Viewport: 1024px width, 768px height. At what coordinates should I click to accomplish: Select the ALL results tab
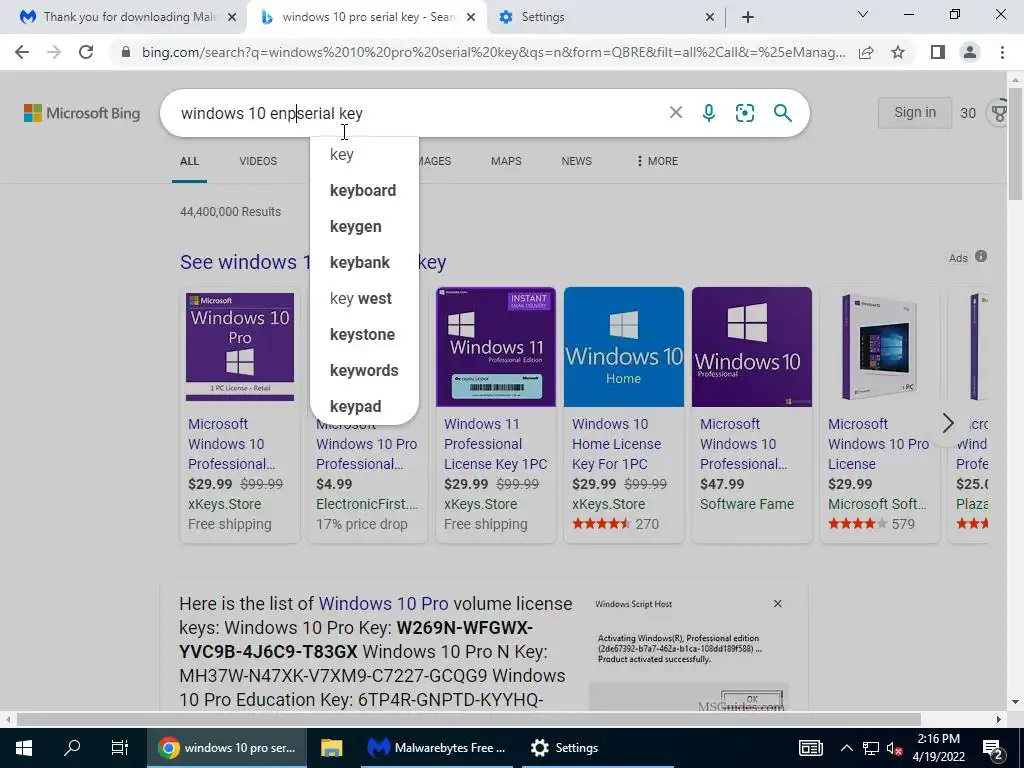[x=189, y=161]
